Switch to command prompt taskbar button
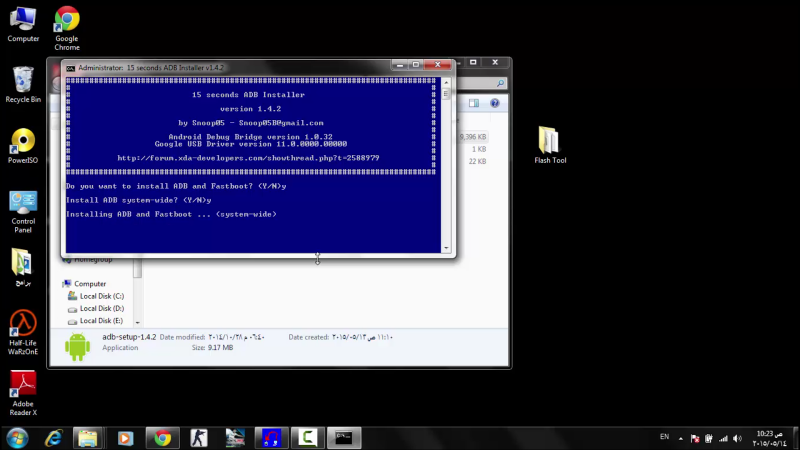Screen dimensions: 800x450 click(346, 438)
